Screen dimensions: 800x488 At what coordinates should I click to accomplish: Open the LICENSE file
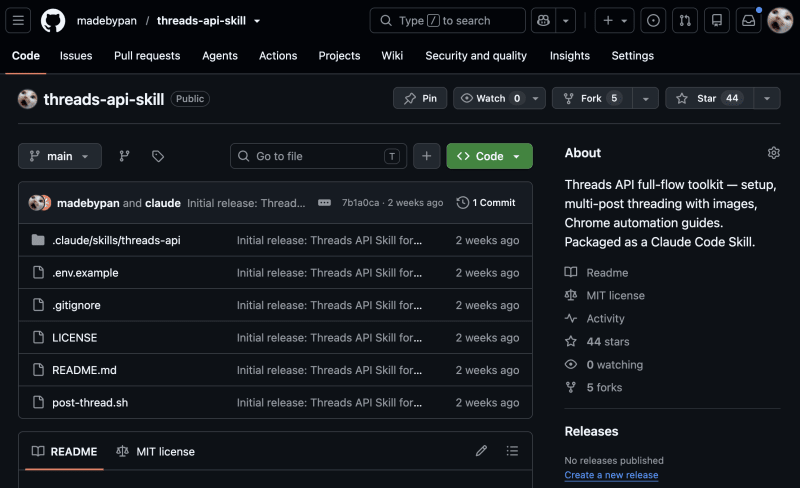[x=74, y=338]
